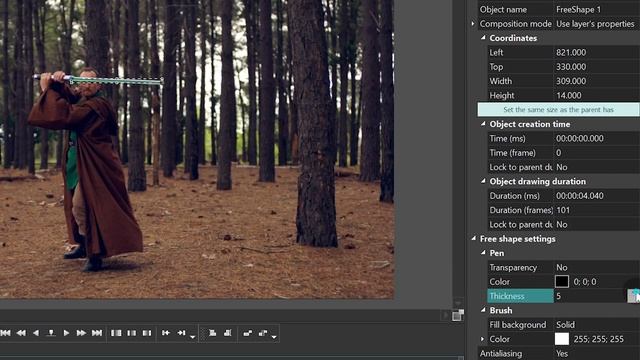Open the black Pen color swatch
Viewport: 640px width, 360px height.
(x=562, y=282)
